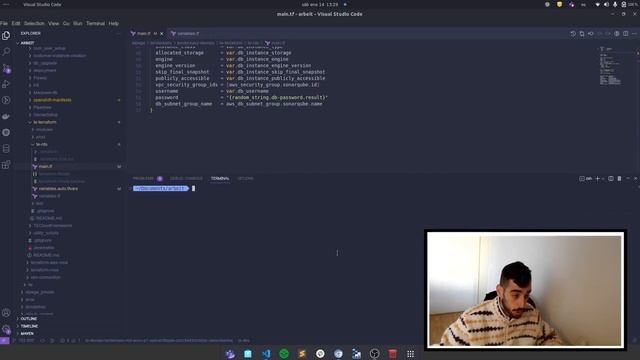Switch to the main.tf editor tab
Image resolution: width=640 pixels, height=360 pixels.
coord(144,33)
